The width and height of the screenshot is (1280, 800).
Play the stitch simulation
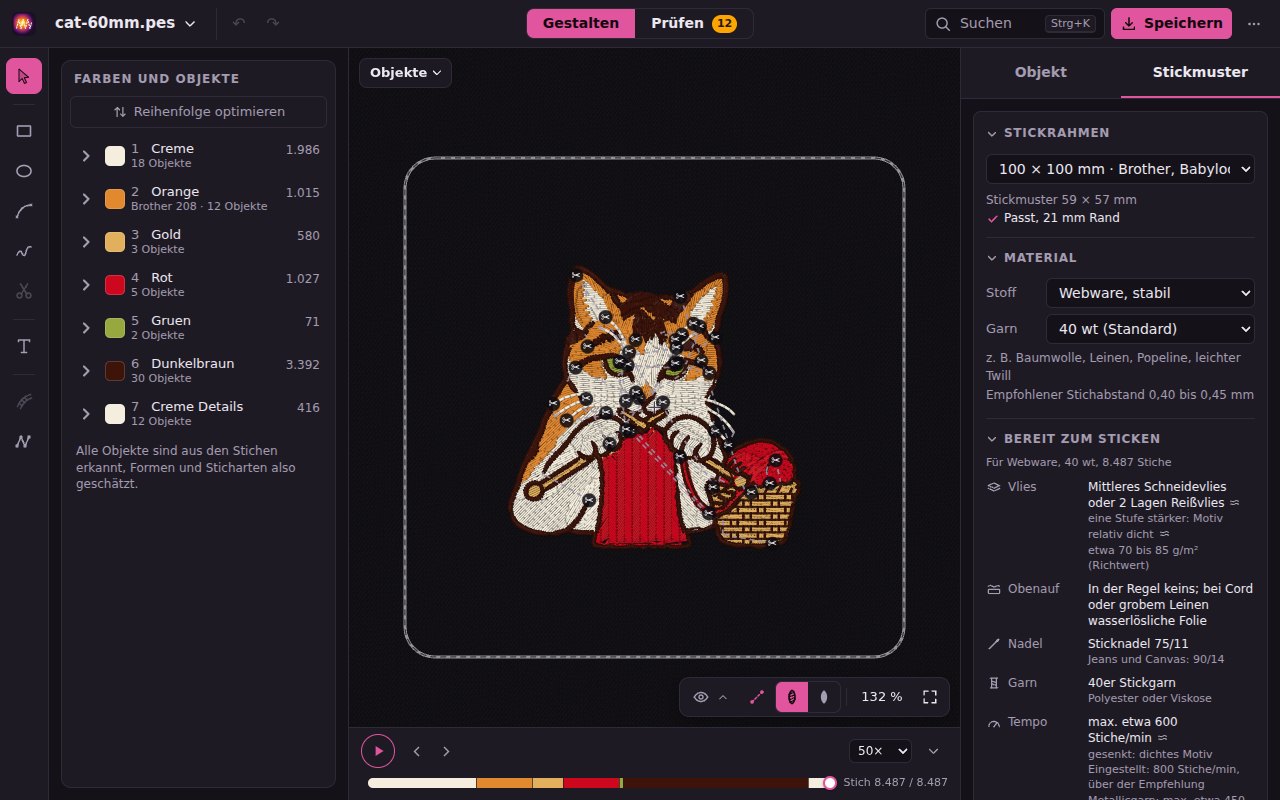pyautogui.click(x=378, y=751)
